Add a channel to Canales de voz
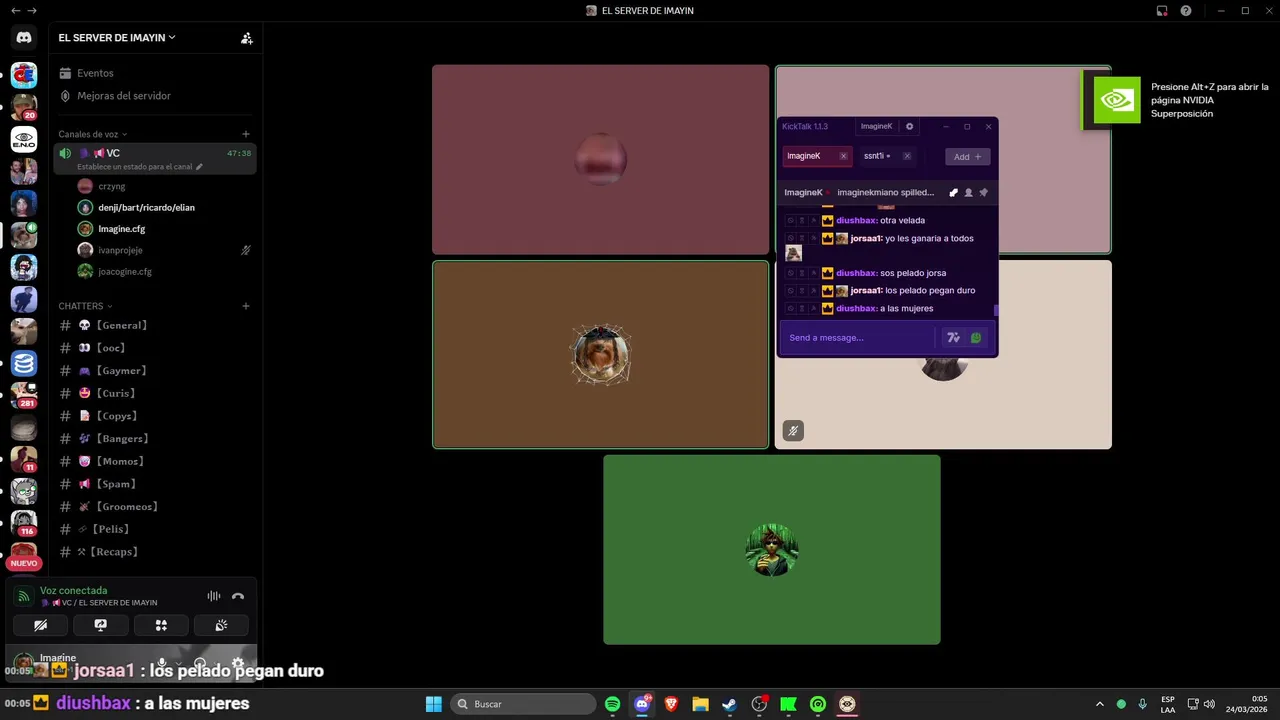 [x=246, y=134]
